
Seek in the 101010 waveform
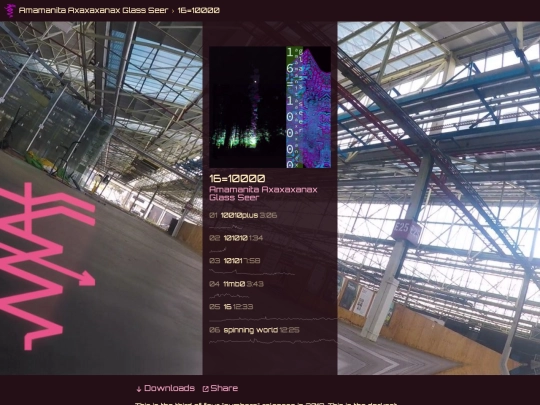point(218,249)
